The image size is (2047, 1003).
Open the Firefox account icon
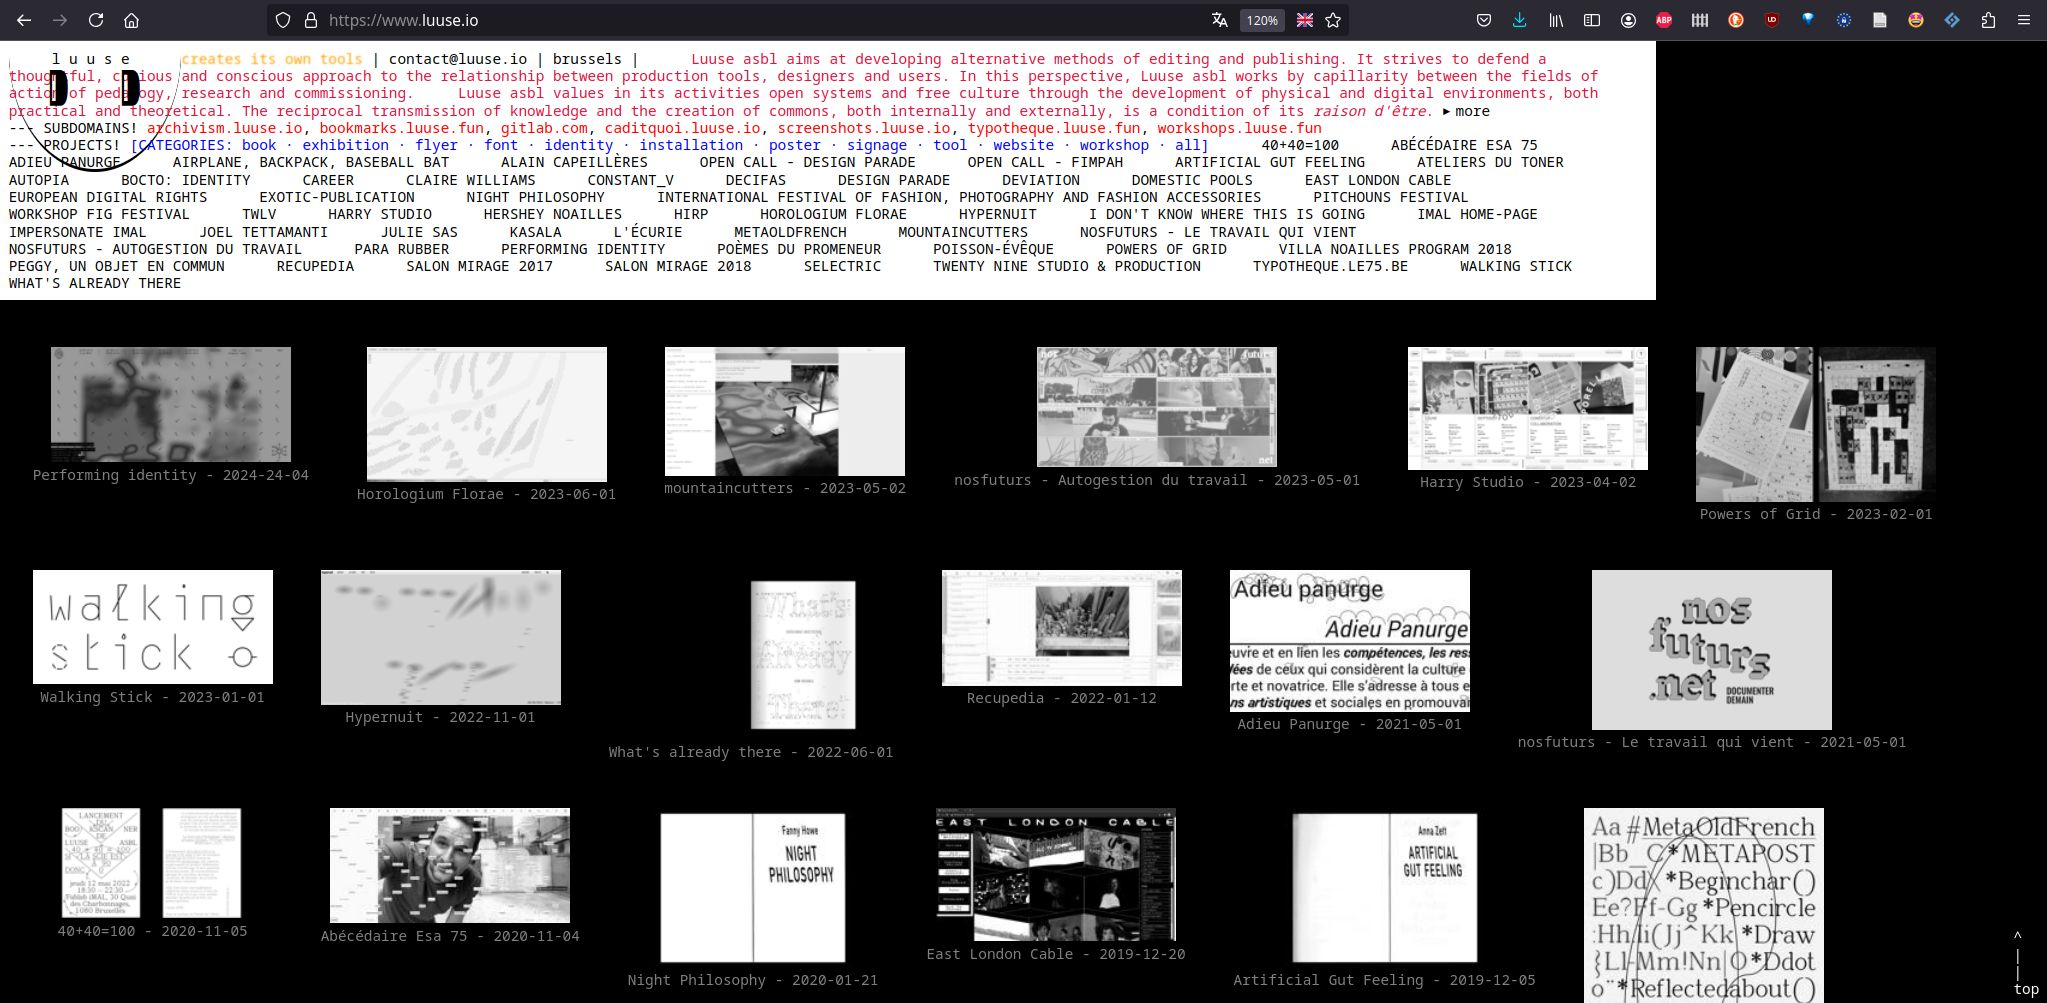click(1628, 20)
